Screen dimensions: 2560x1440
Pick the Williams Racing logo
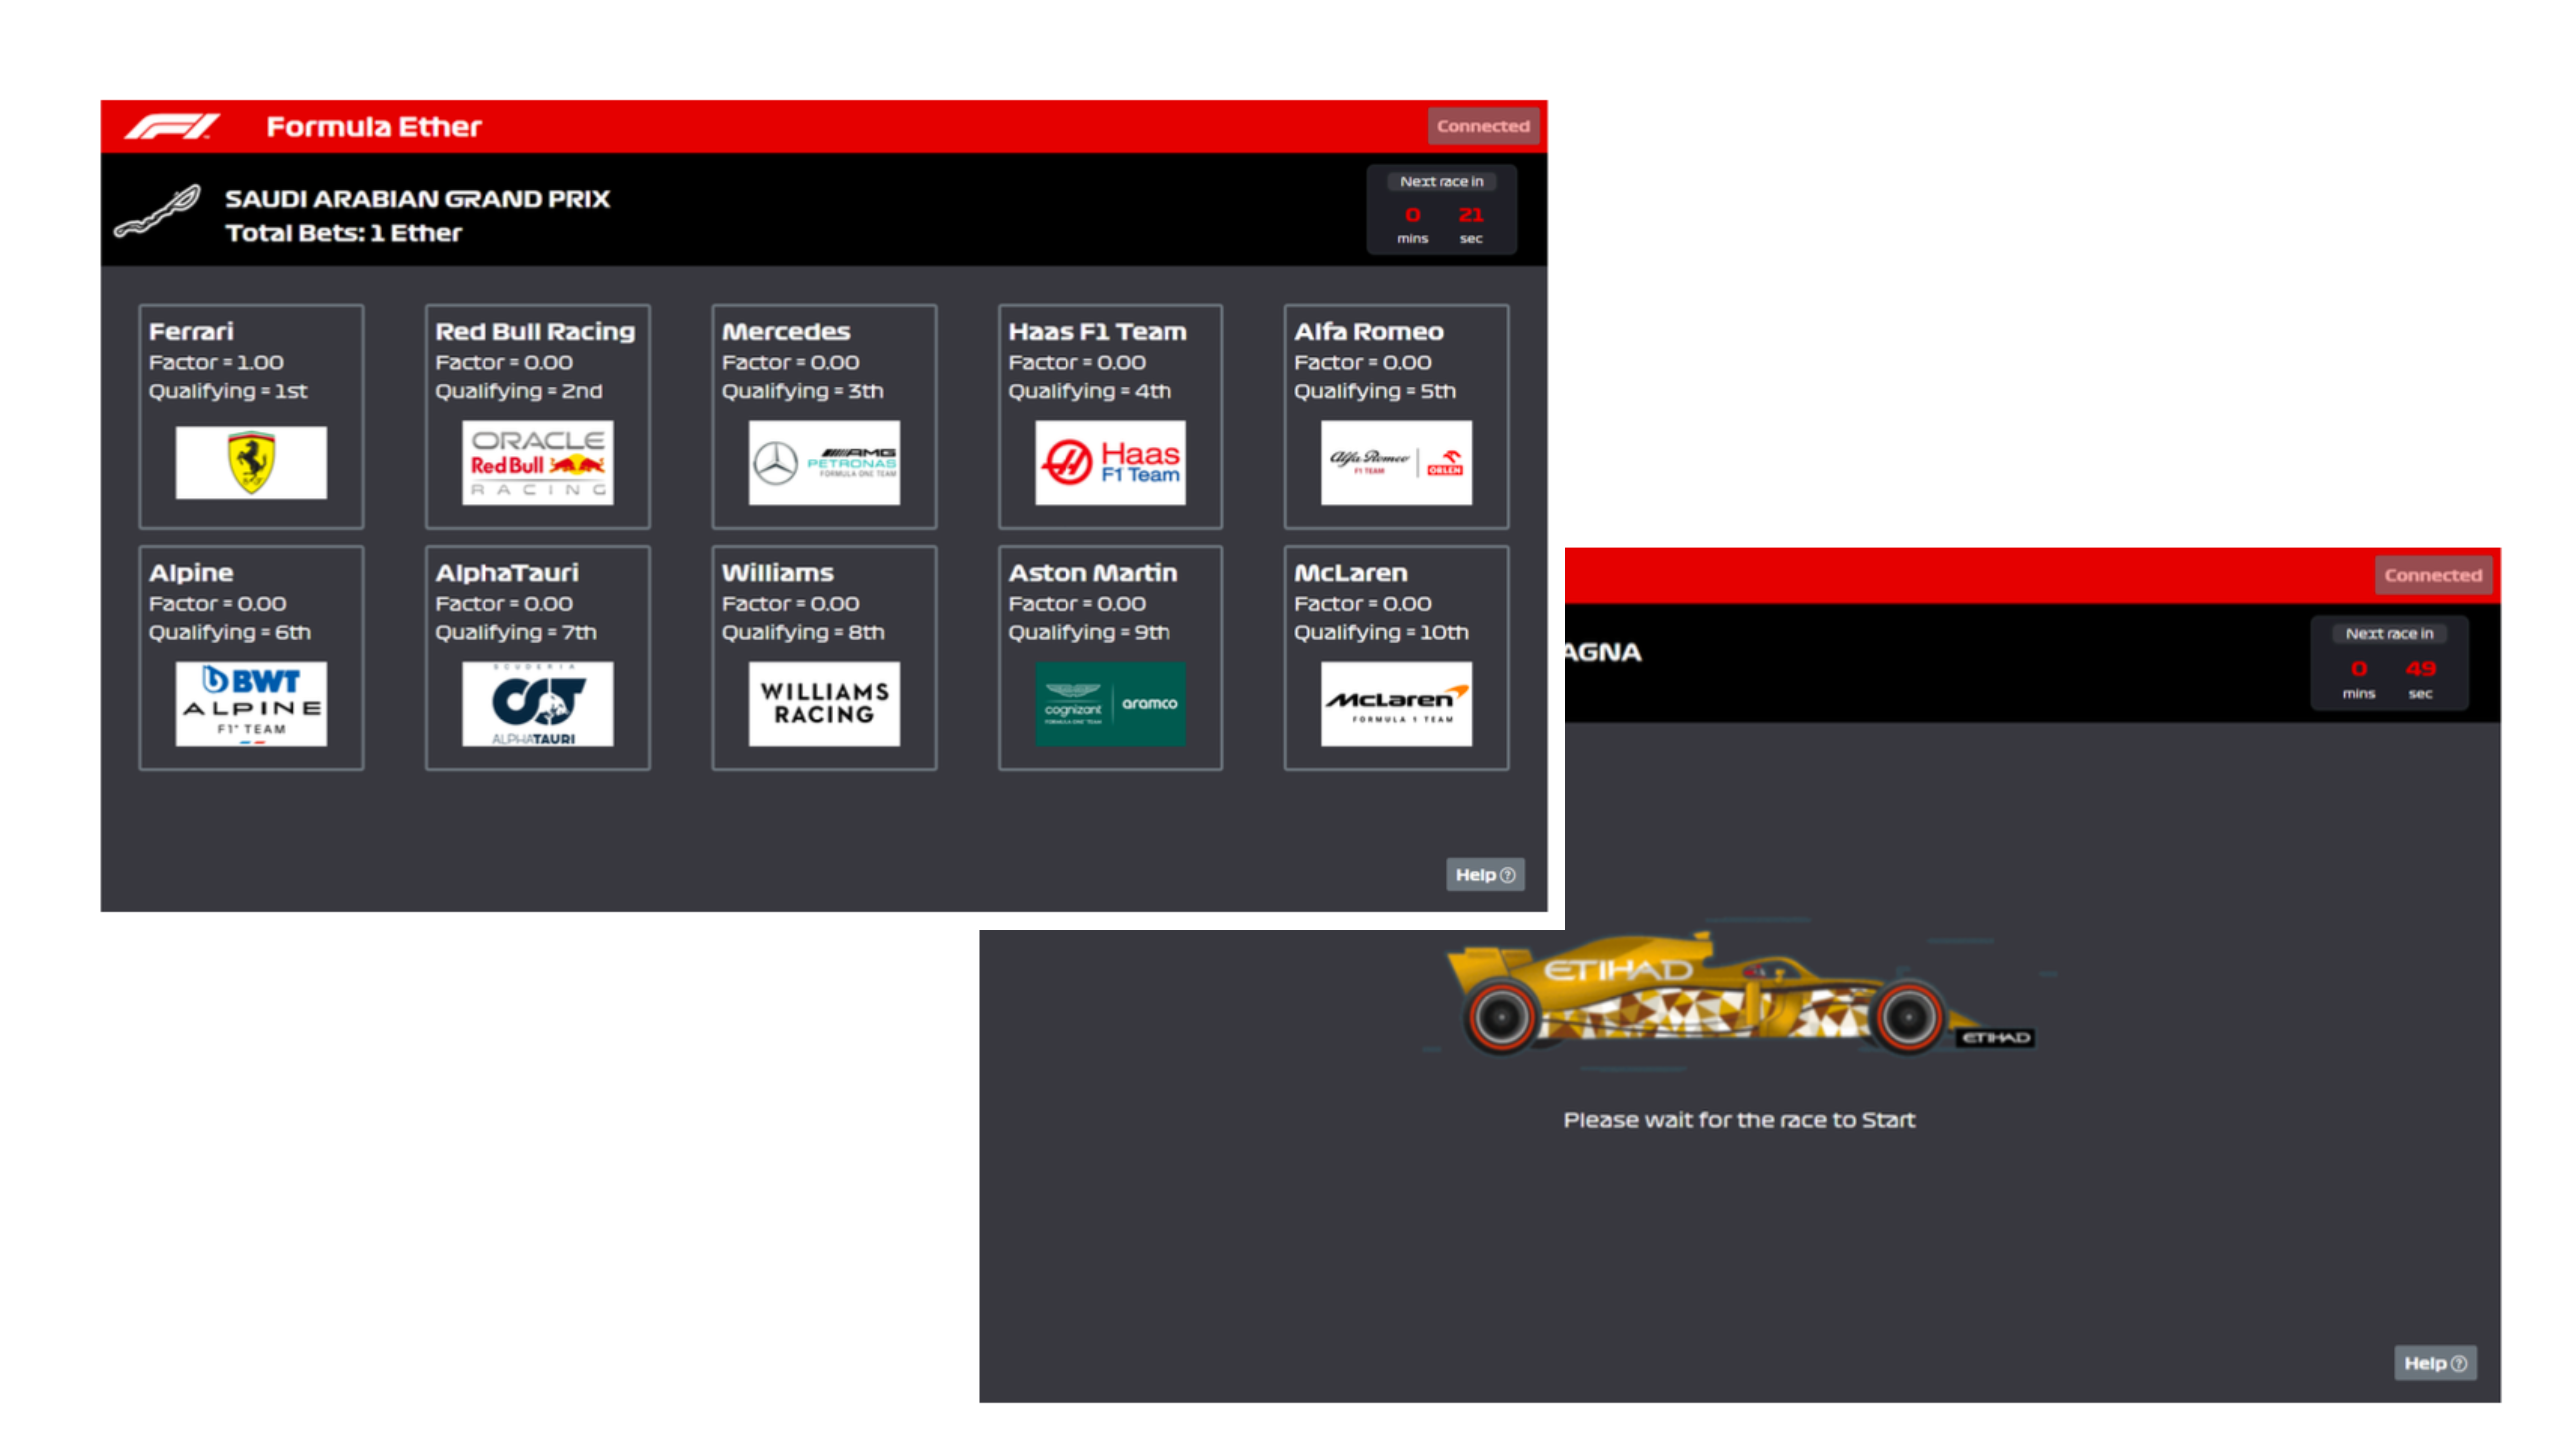(x=824, y=703)
